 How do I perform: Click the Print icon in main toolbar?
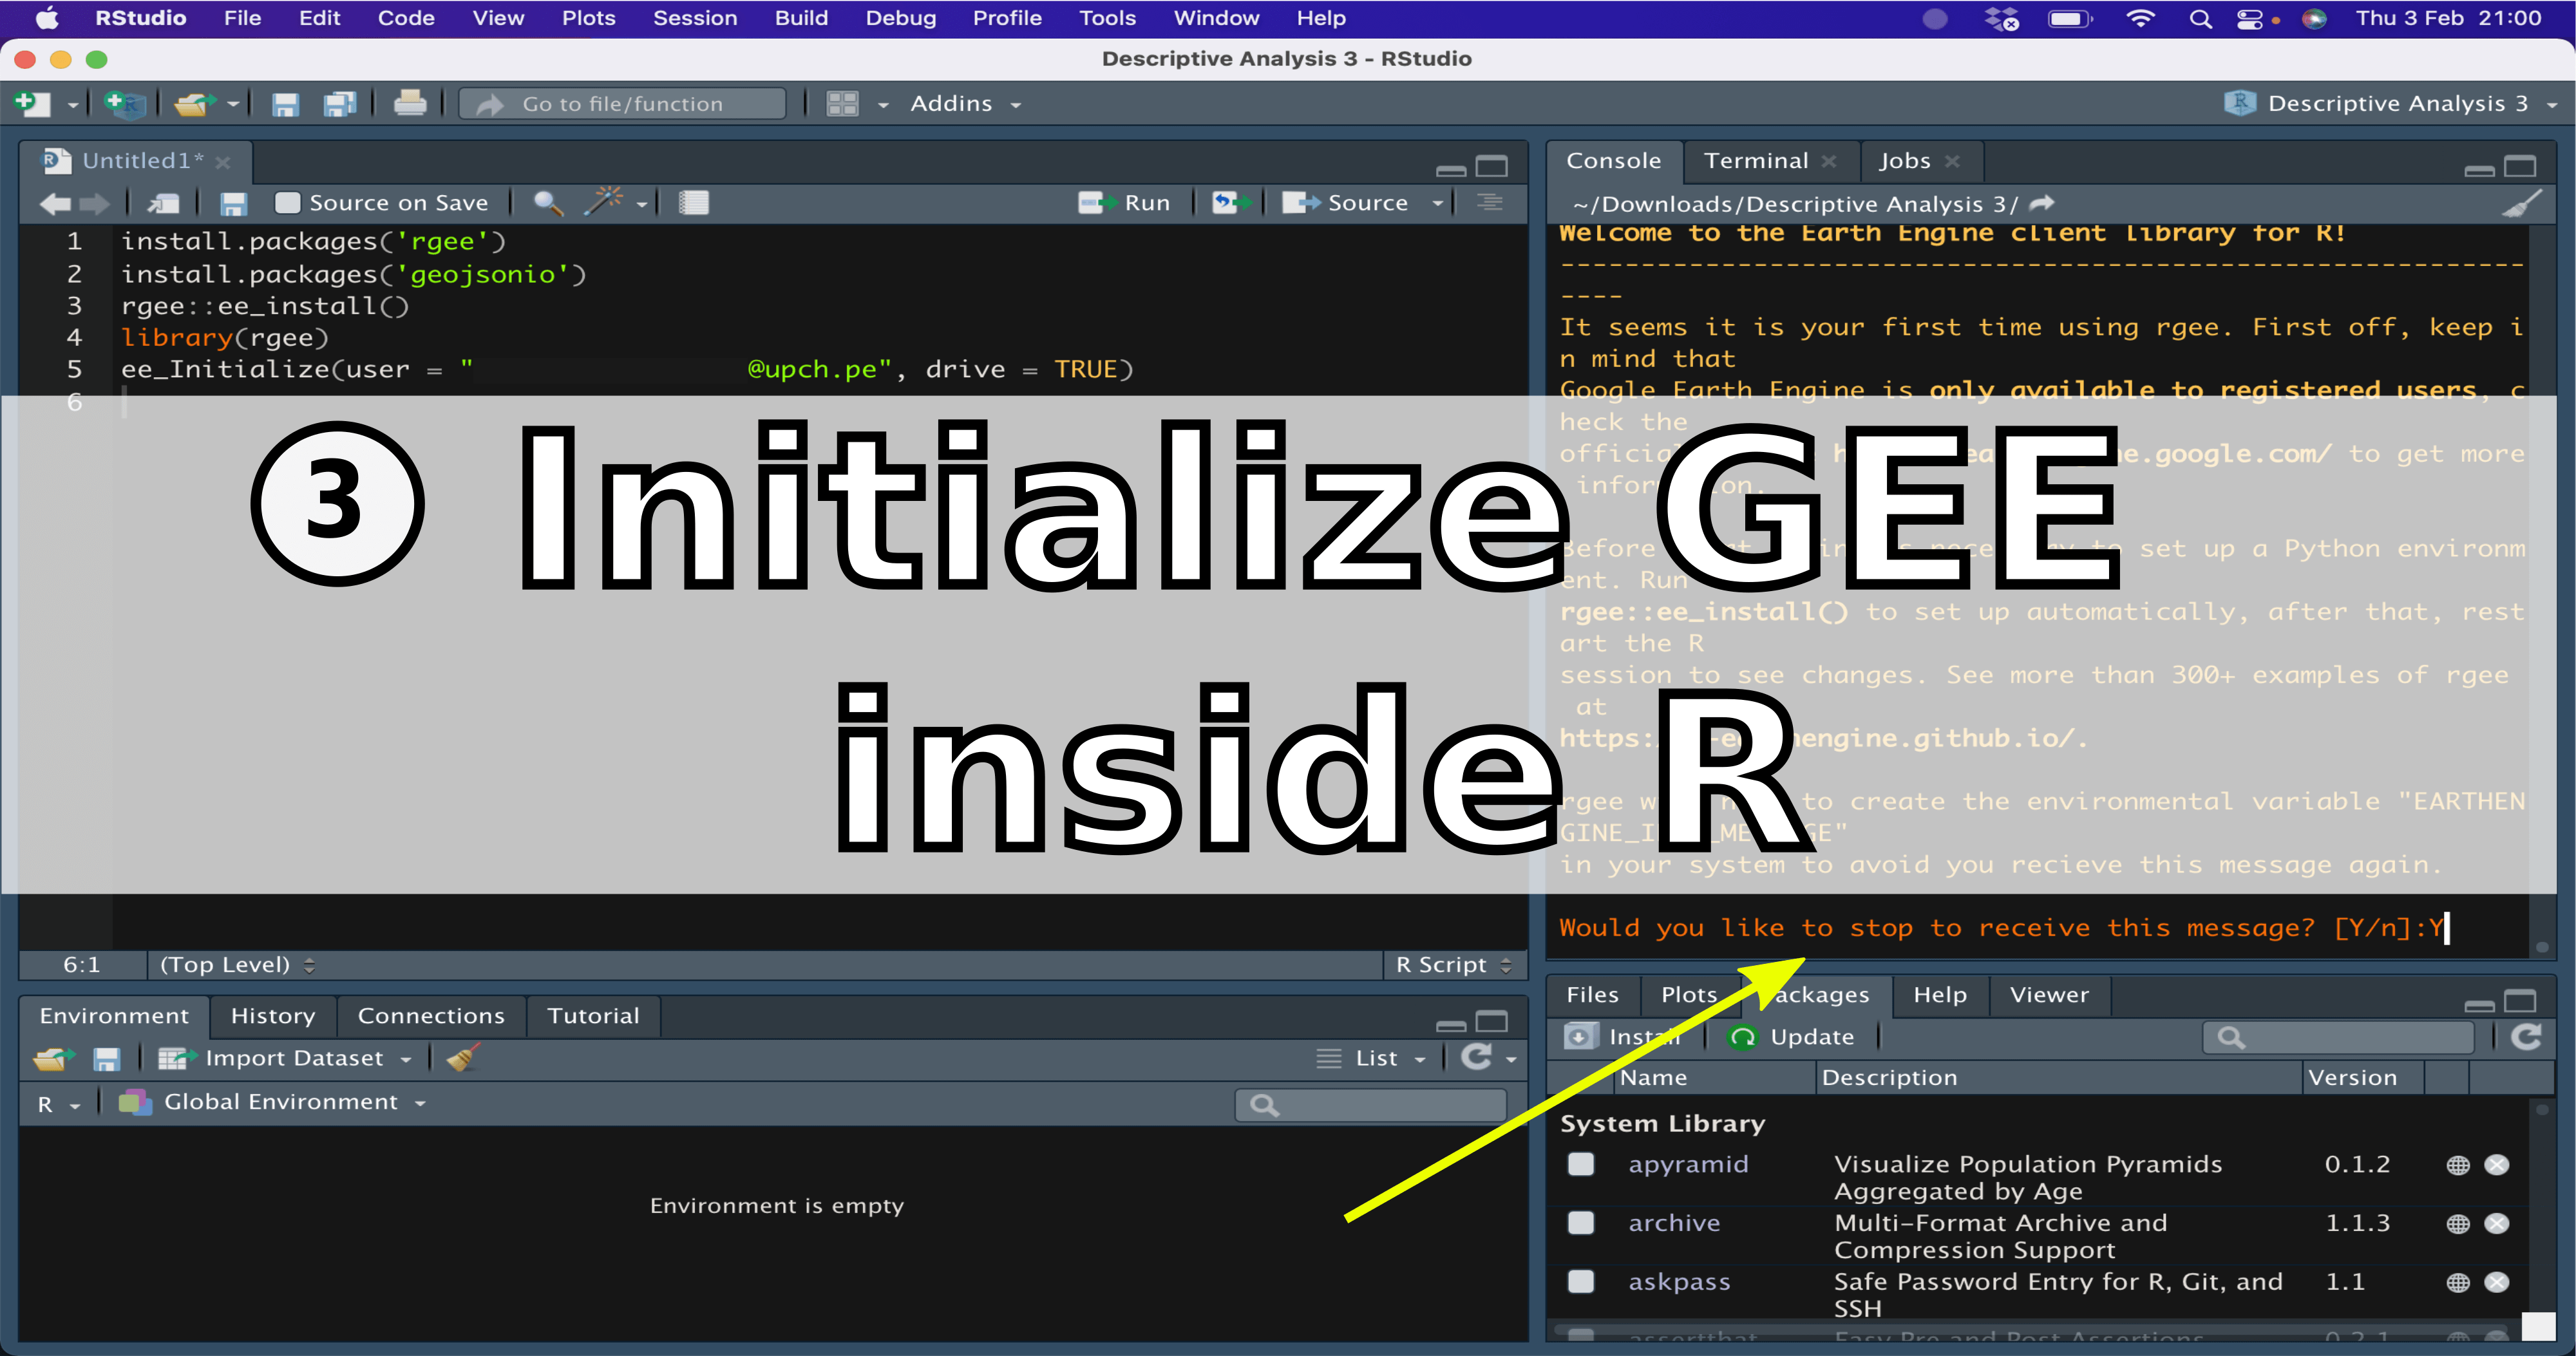click(410, 103)
